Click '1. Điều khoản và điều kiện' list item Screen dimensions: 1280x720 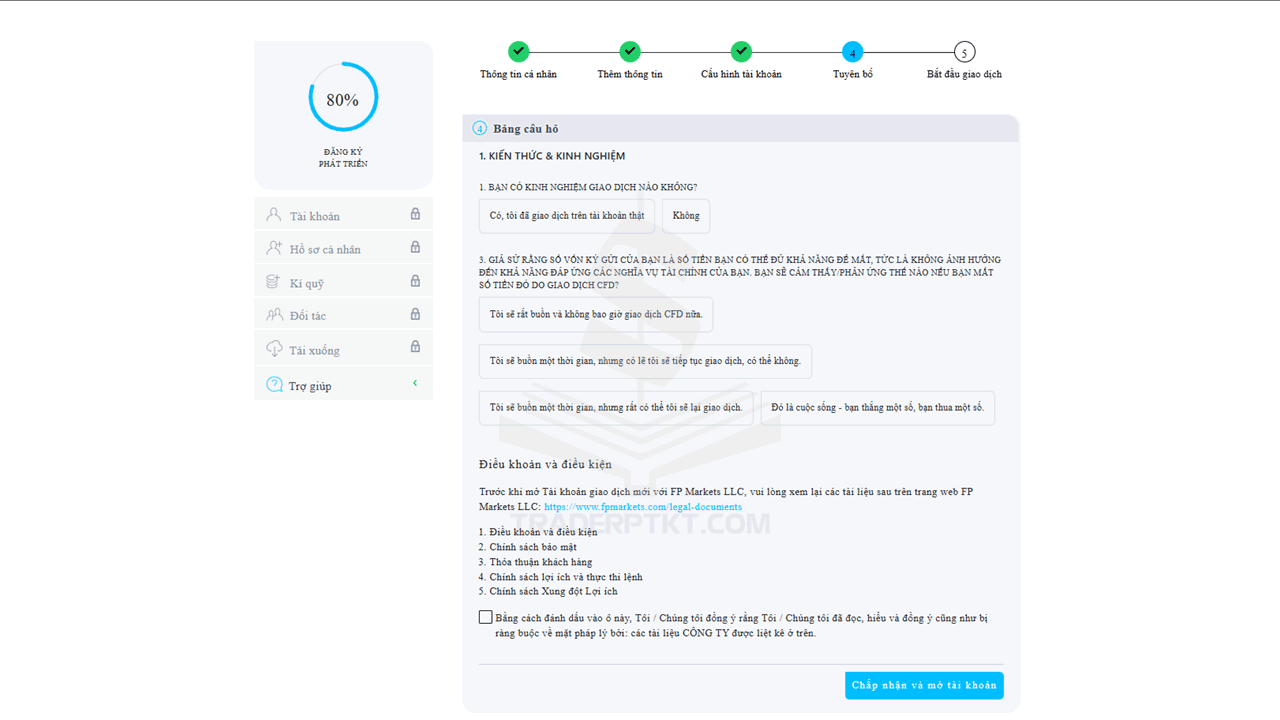[x=538, y=532]
